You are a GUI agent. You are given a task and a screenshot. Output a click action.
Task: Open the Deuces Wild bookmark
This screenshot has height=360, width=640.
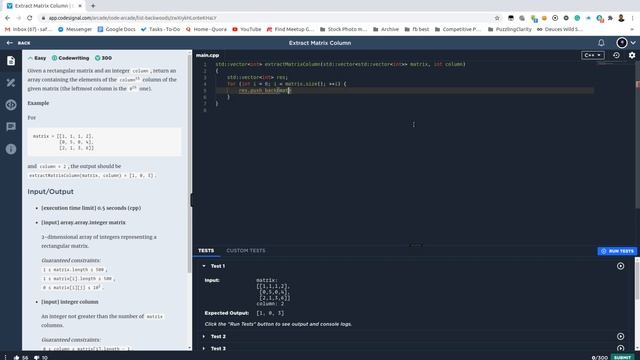pos(560,29)
